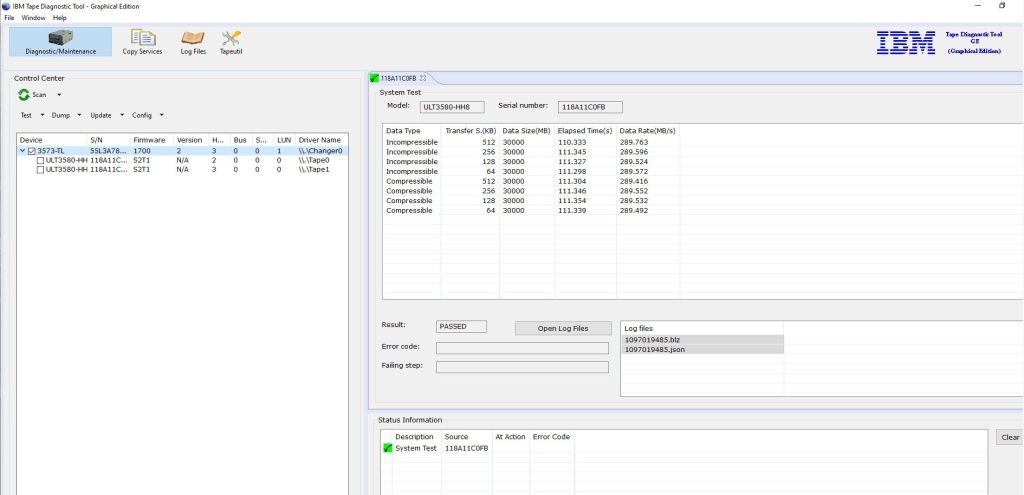The image size is (1024, 495).
Task: Click Open Log Files button
Action: point(563,328)
